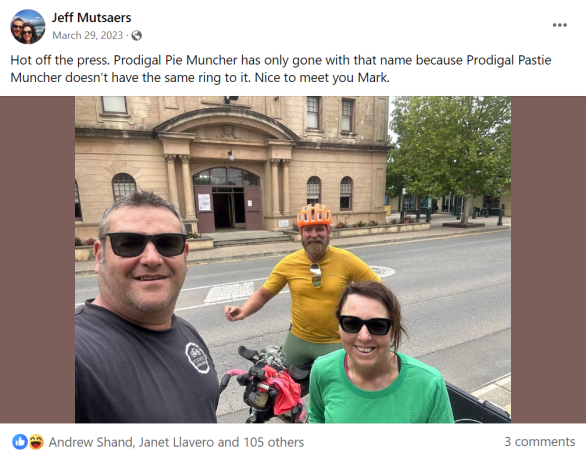Open Jeff Mutsaers' round profile avatar
Image resolution: width=586 pixels, height=456 pixels.
tap(28, 27)
